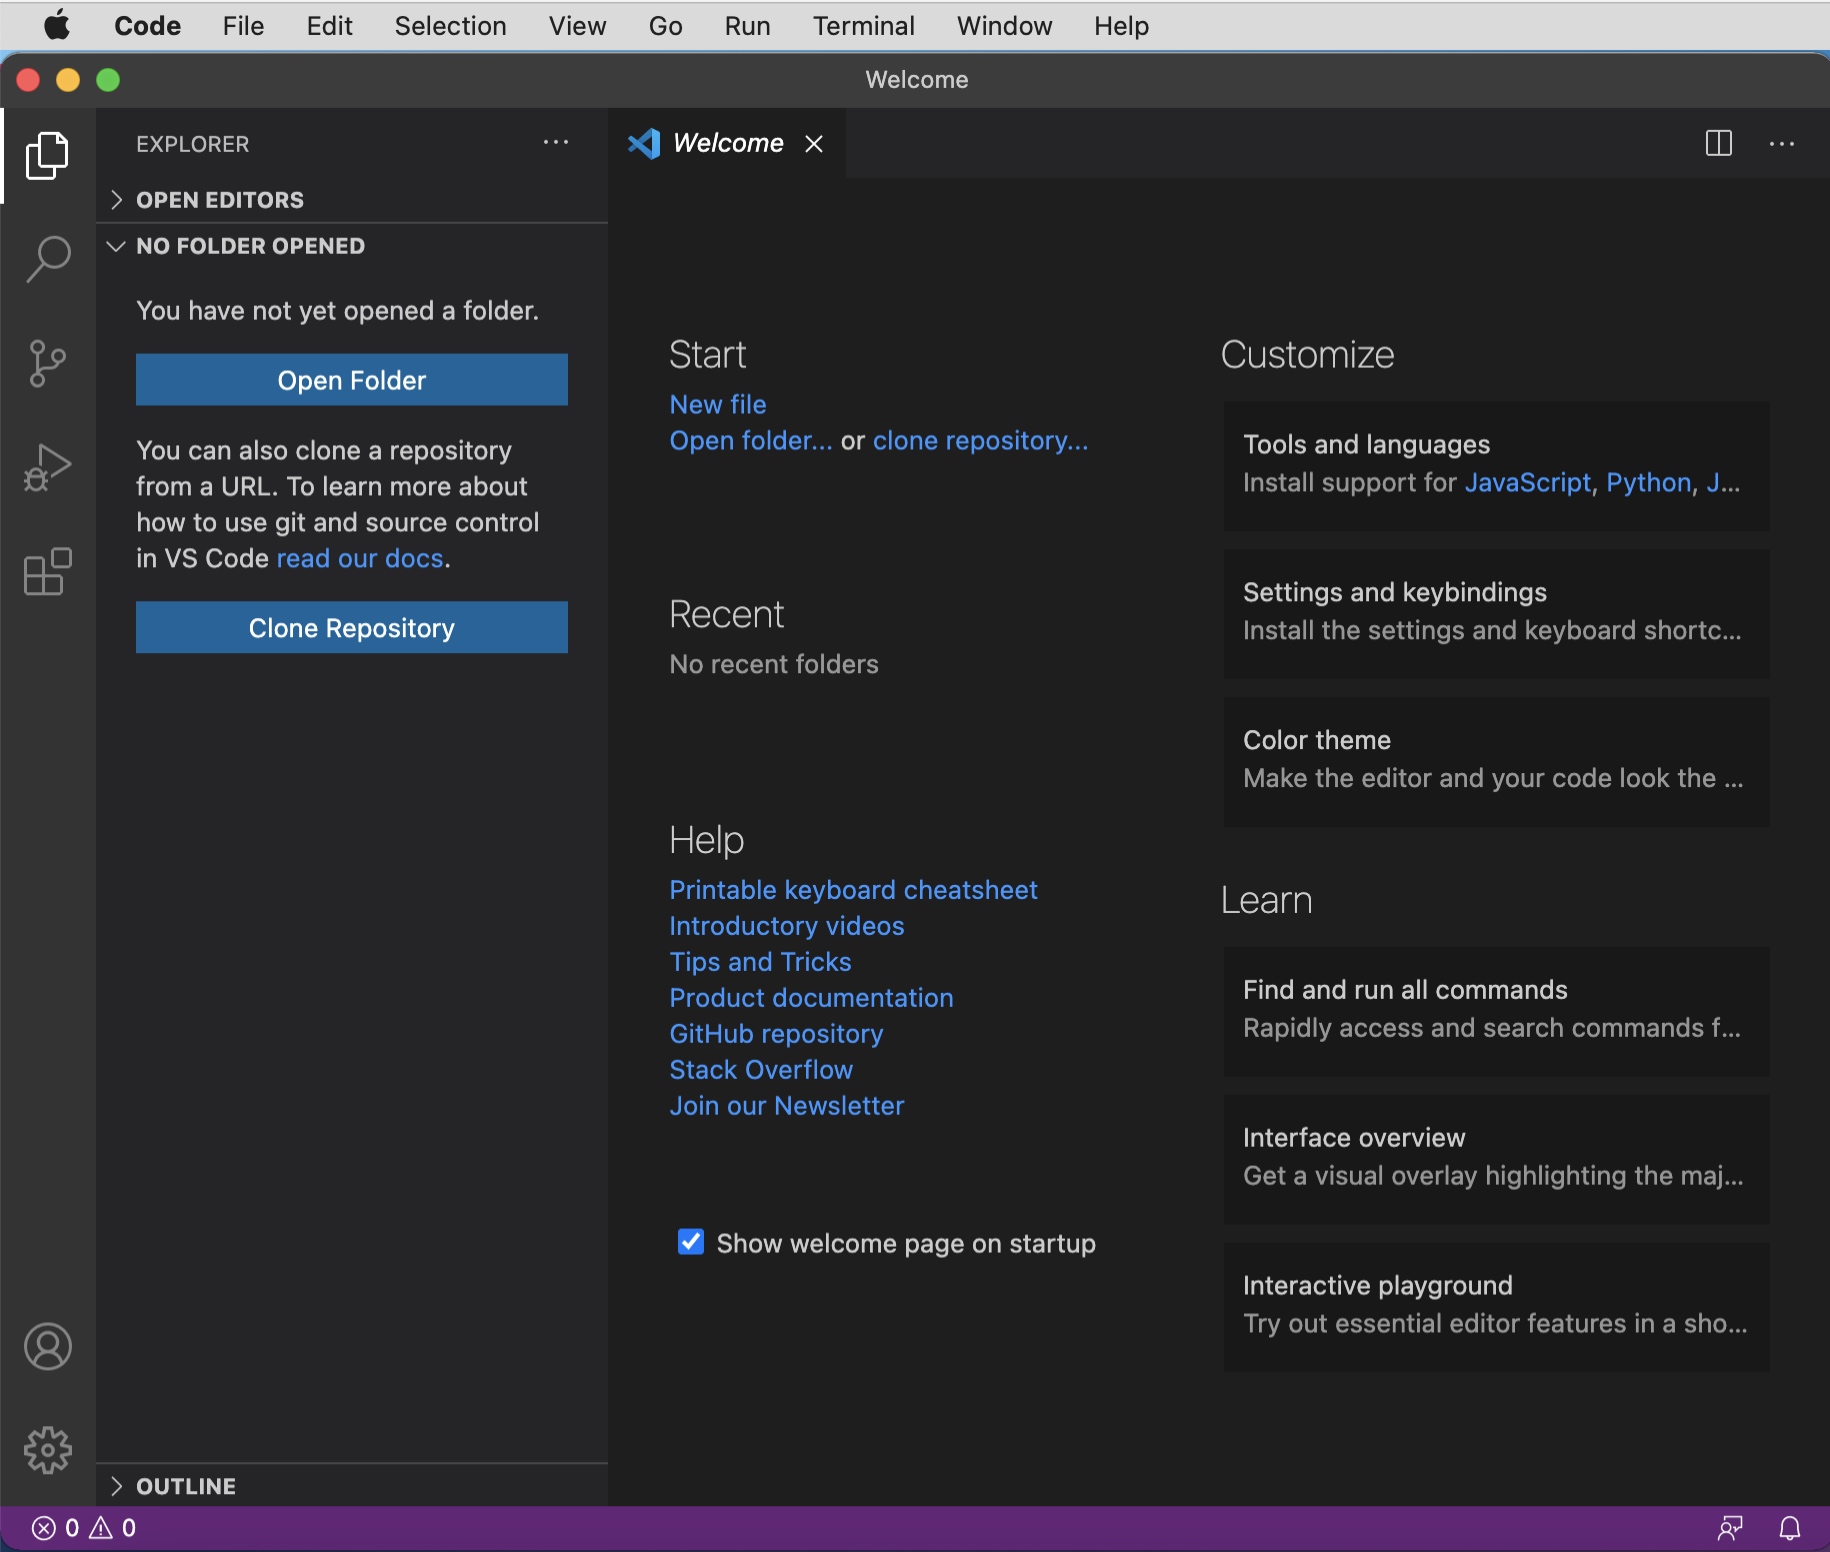Click the Explorer more actions ellipsis
The height and width of the screenshot is (1552, 1830).
(556, 143)
